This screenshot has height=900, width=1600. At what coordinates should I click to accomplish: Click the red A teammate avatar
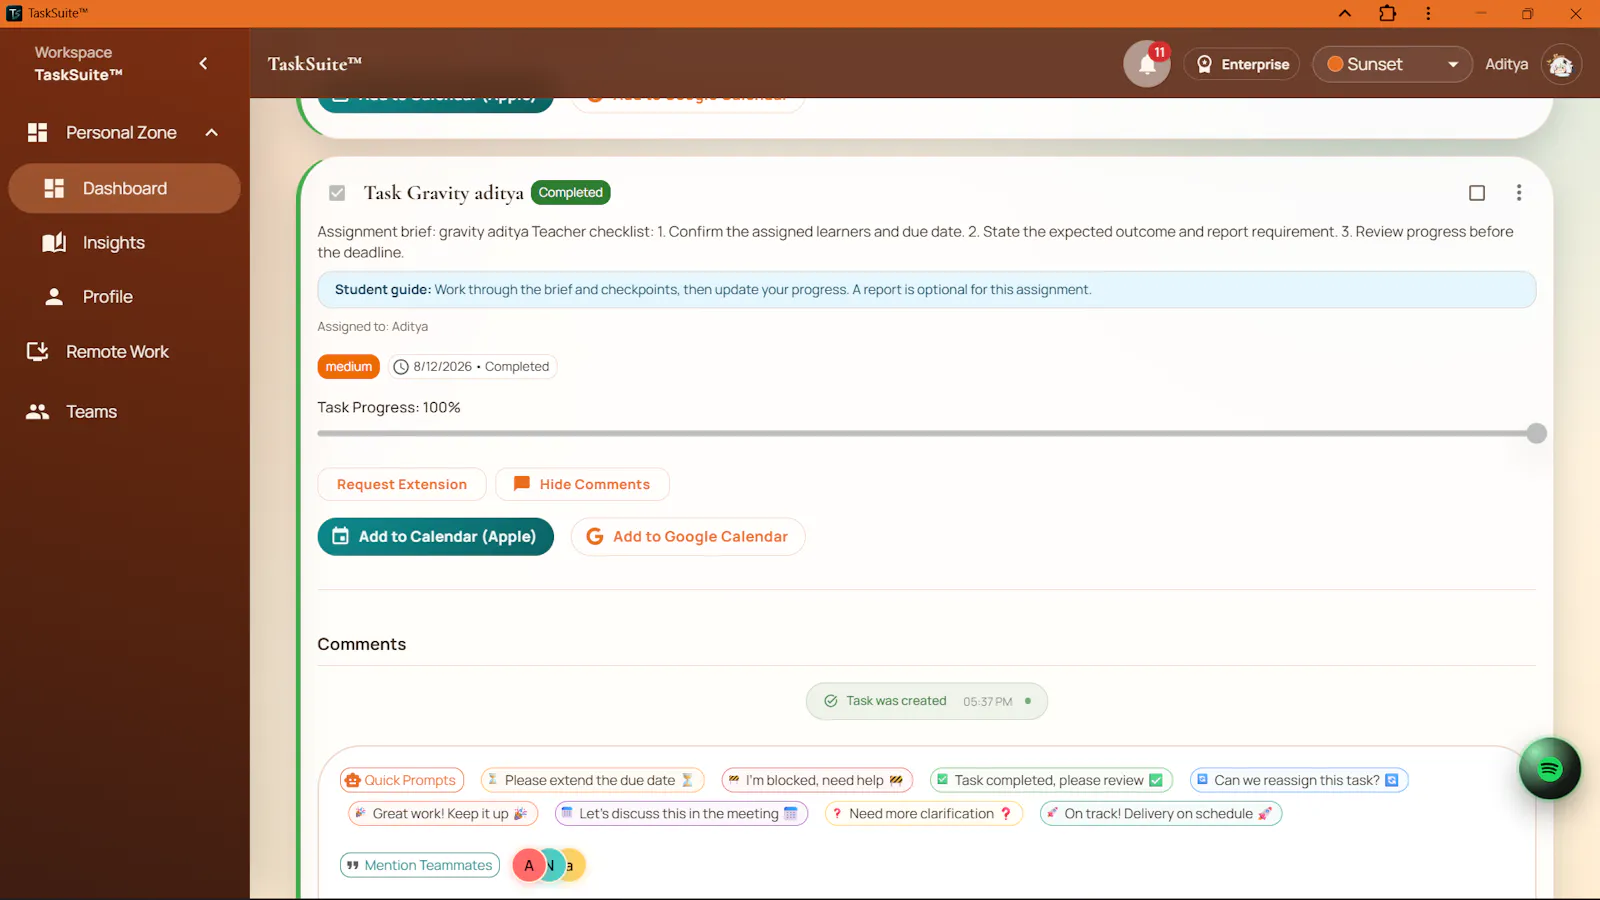coord(529,865)
